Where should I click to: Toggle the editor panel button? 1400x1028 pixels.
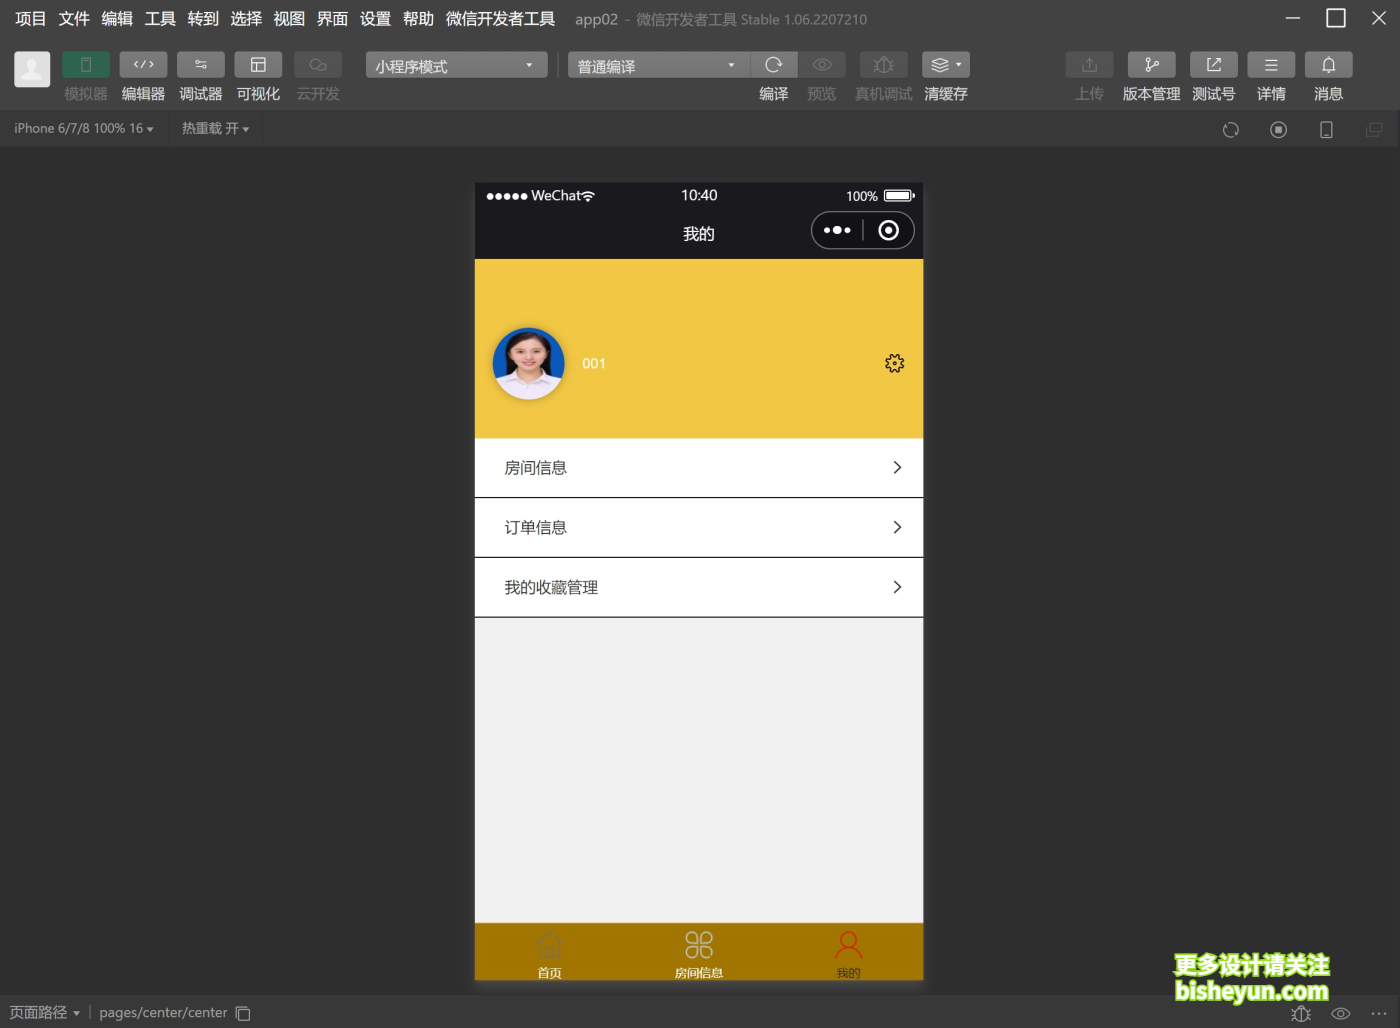pos(143,65)
